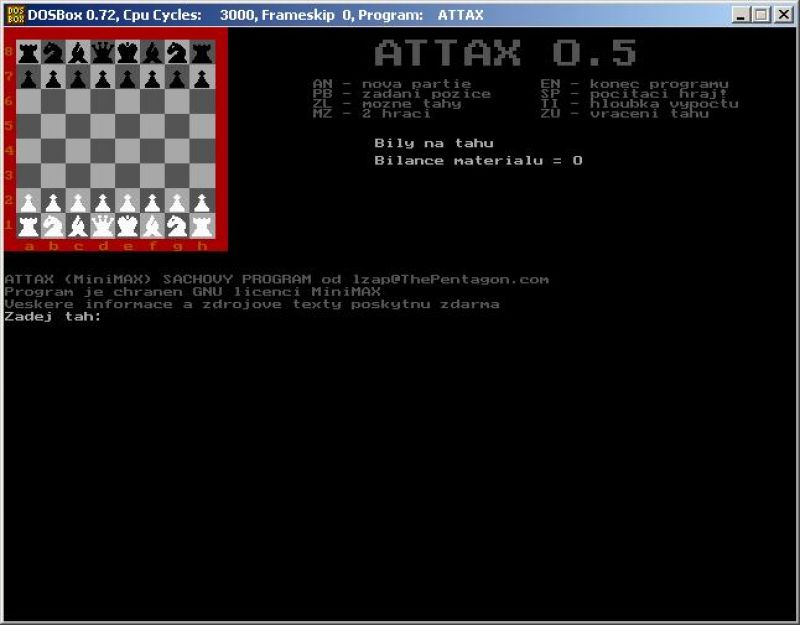Click the file label 'a' under the board
This screenshot has width=800, height=625.
coord(29,246)
